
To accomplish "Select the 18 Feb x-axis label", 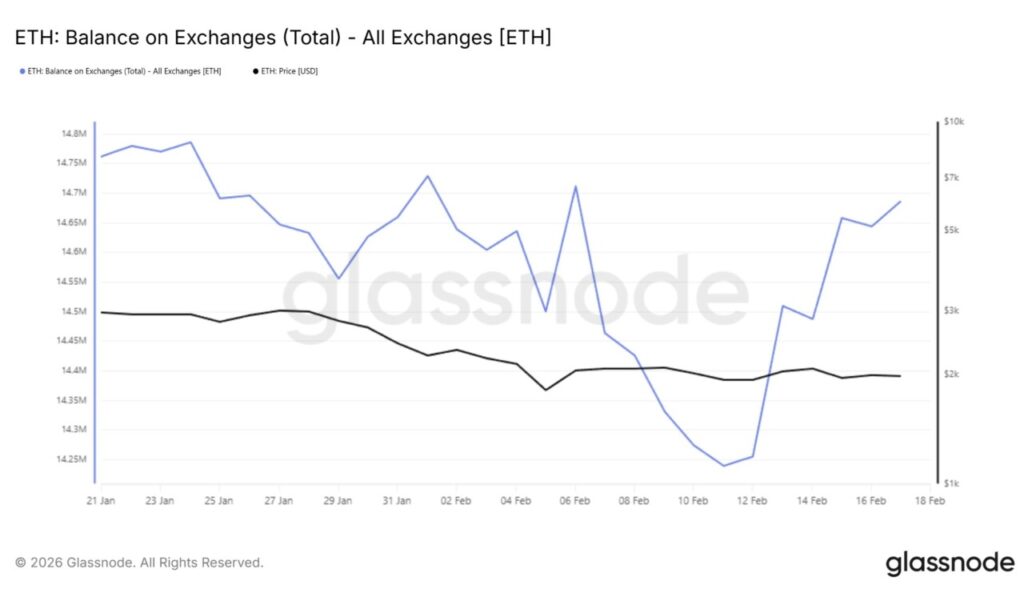I will click(930, 500).
